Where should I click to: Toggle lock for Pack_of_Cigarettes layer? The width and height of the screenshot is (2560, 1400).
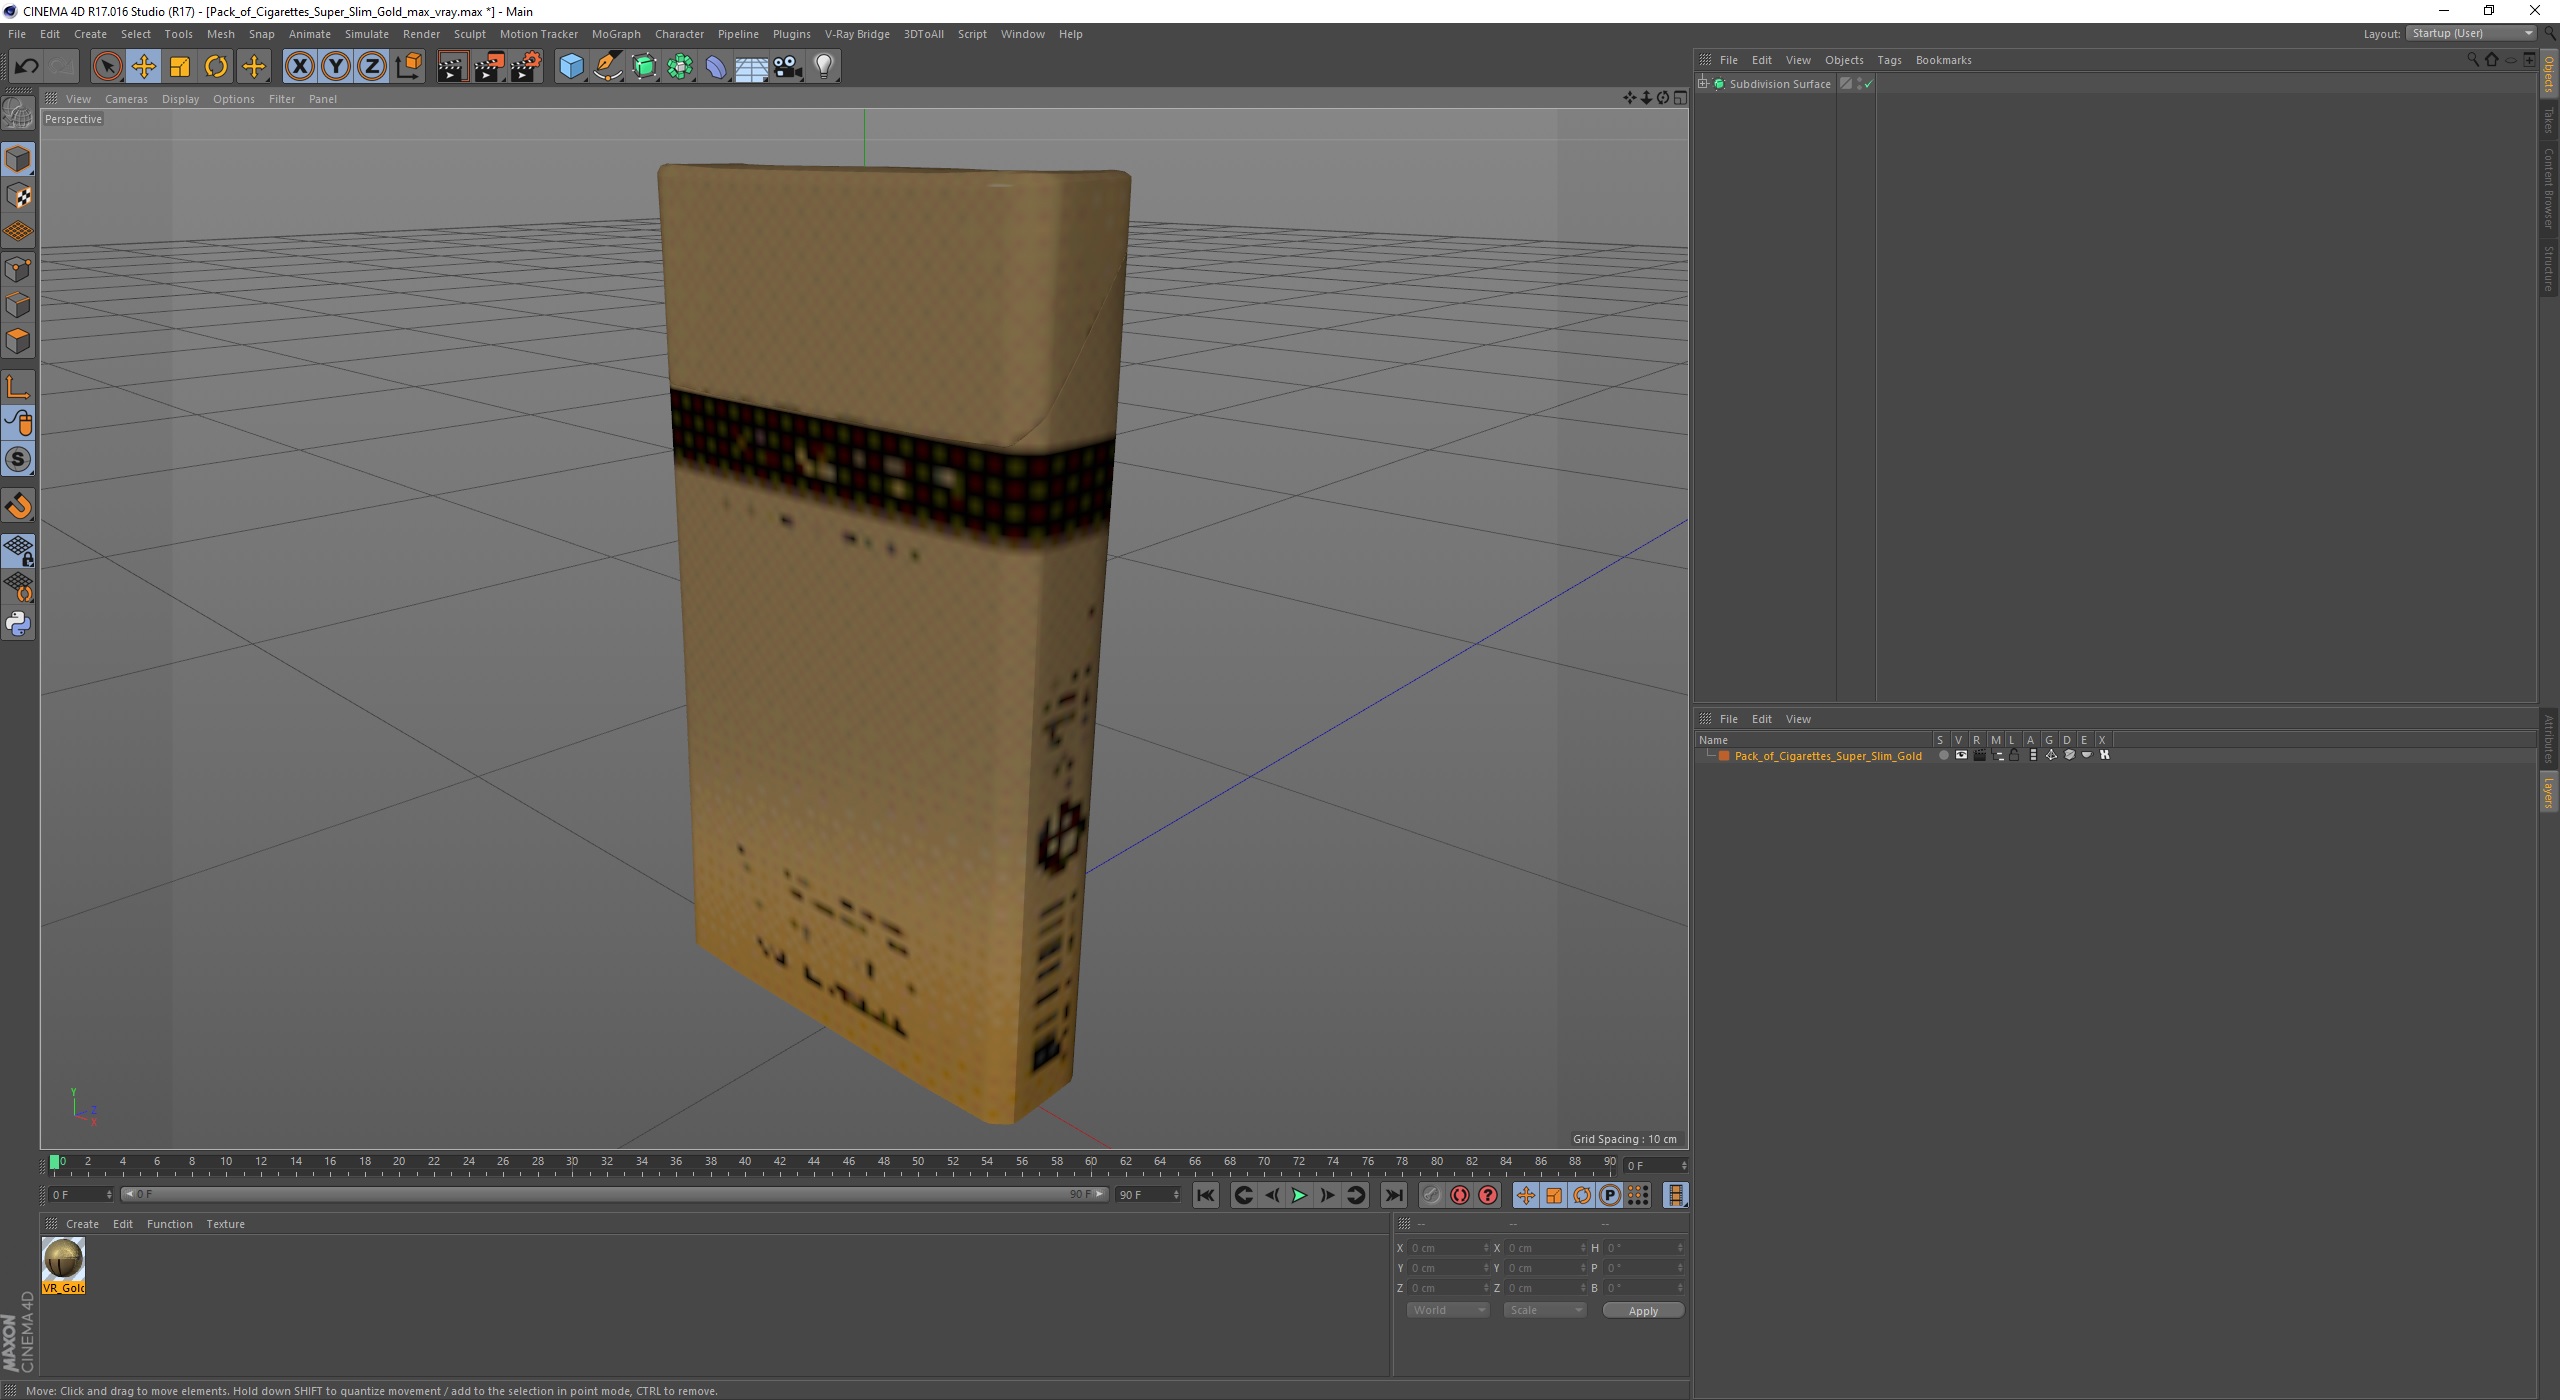coord(2015,756)
